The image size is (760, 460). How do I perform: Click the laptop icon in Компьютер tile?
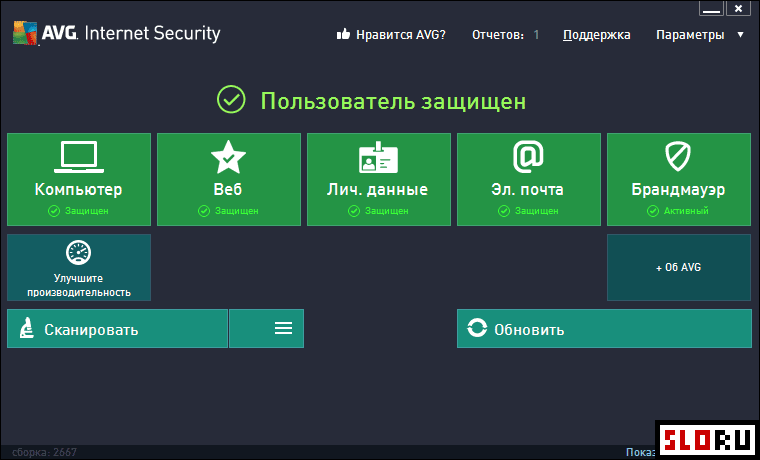point(79,157)
